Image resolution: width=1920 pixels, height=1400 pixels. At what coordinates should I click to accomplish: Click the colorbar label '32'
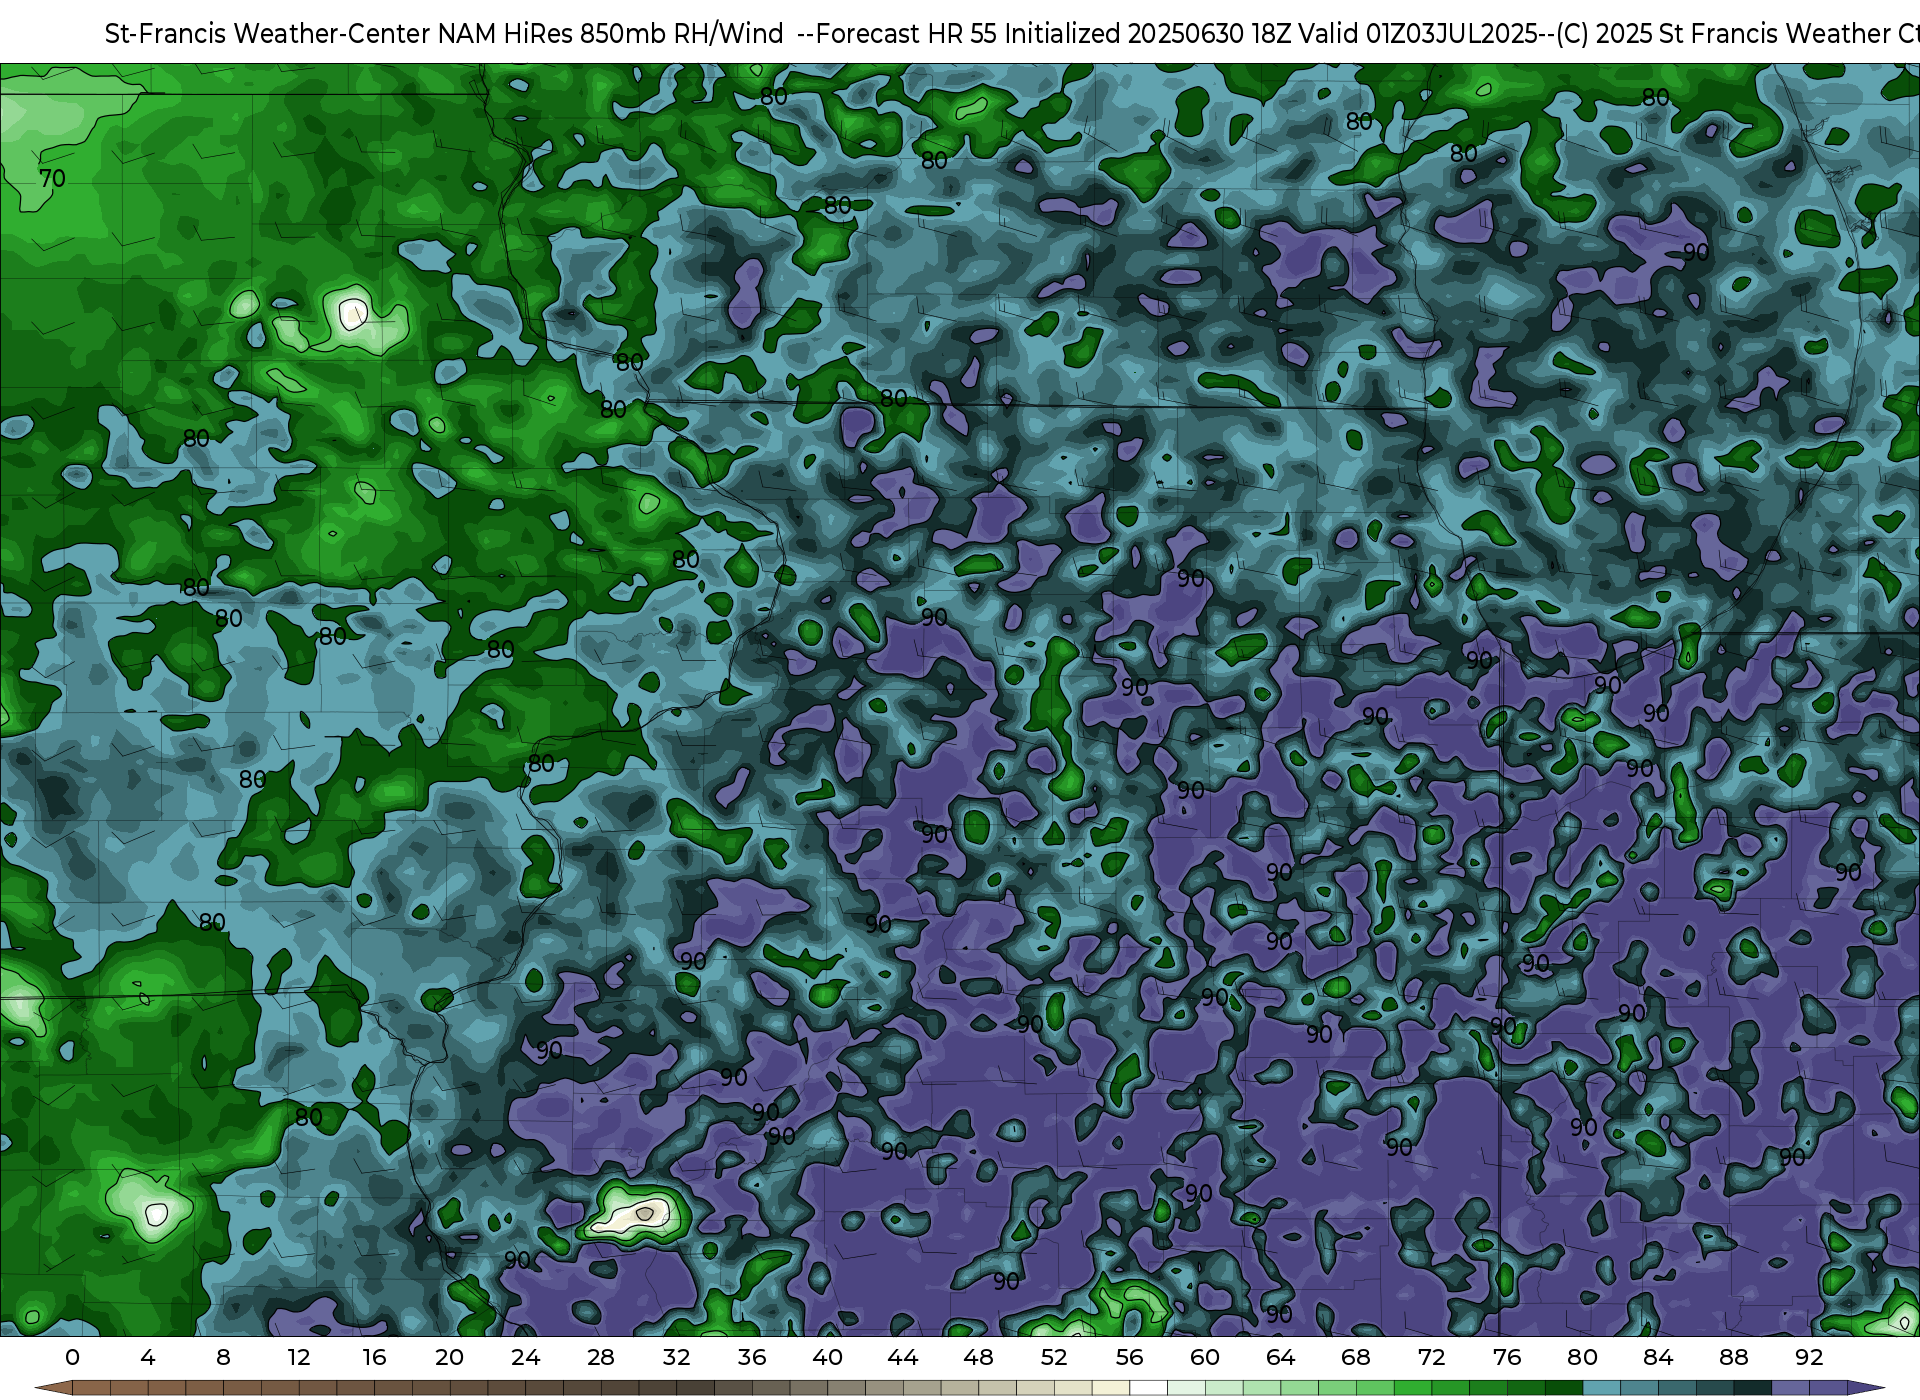click(x=676, y=1357)
